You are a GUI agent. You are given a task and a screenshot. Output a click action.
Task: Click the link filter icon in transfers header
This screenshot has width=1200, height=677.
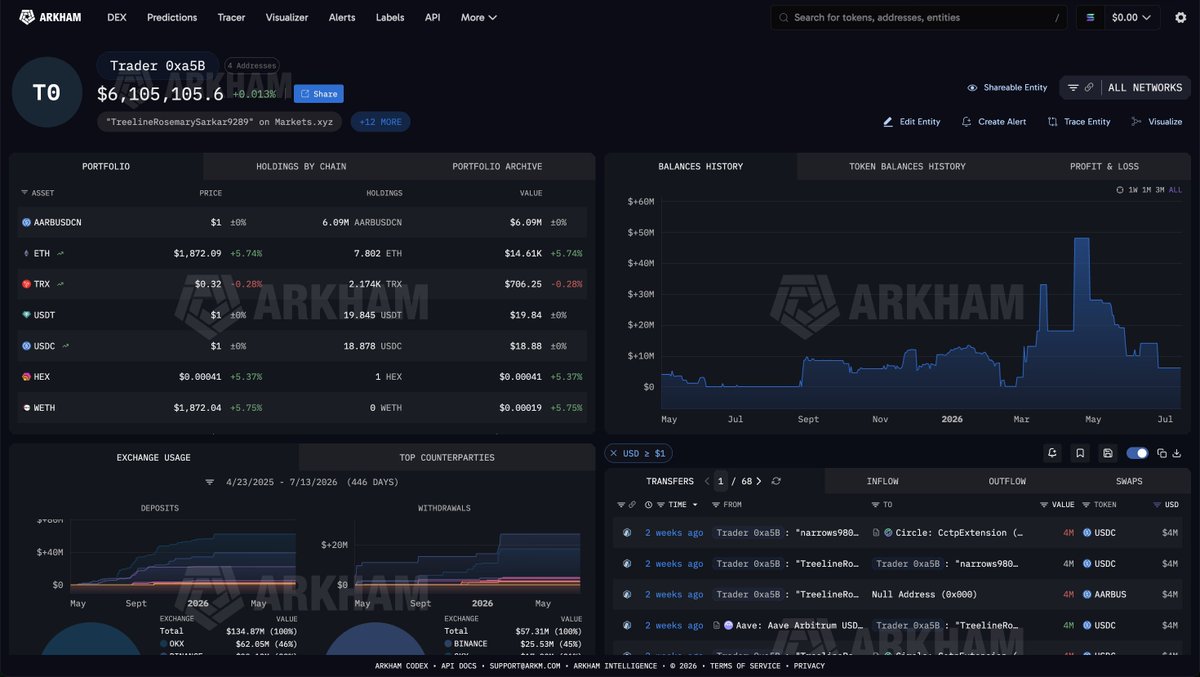point(632,505)
